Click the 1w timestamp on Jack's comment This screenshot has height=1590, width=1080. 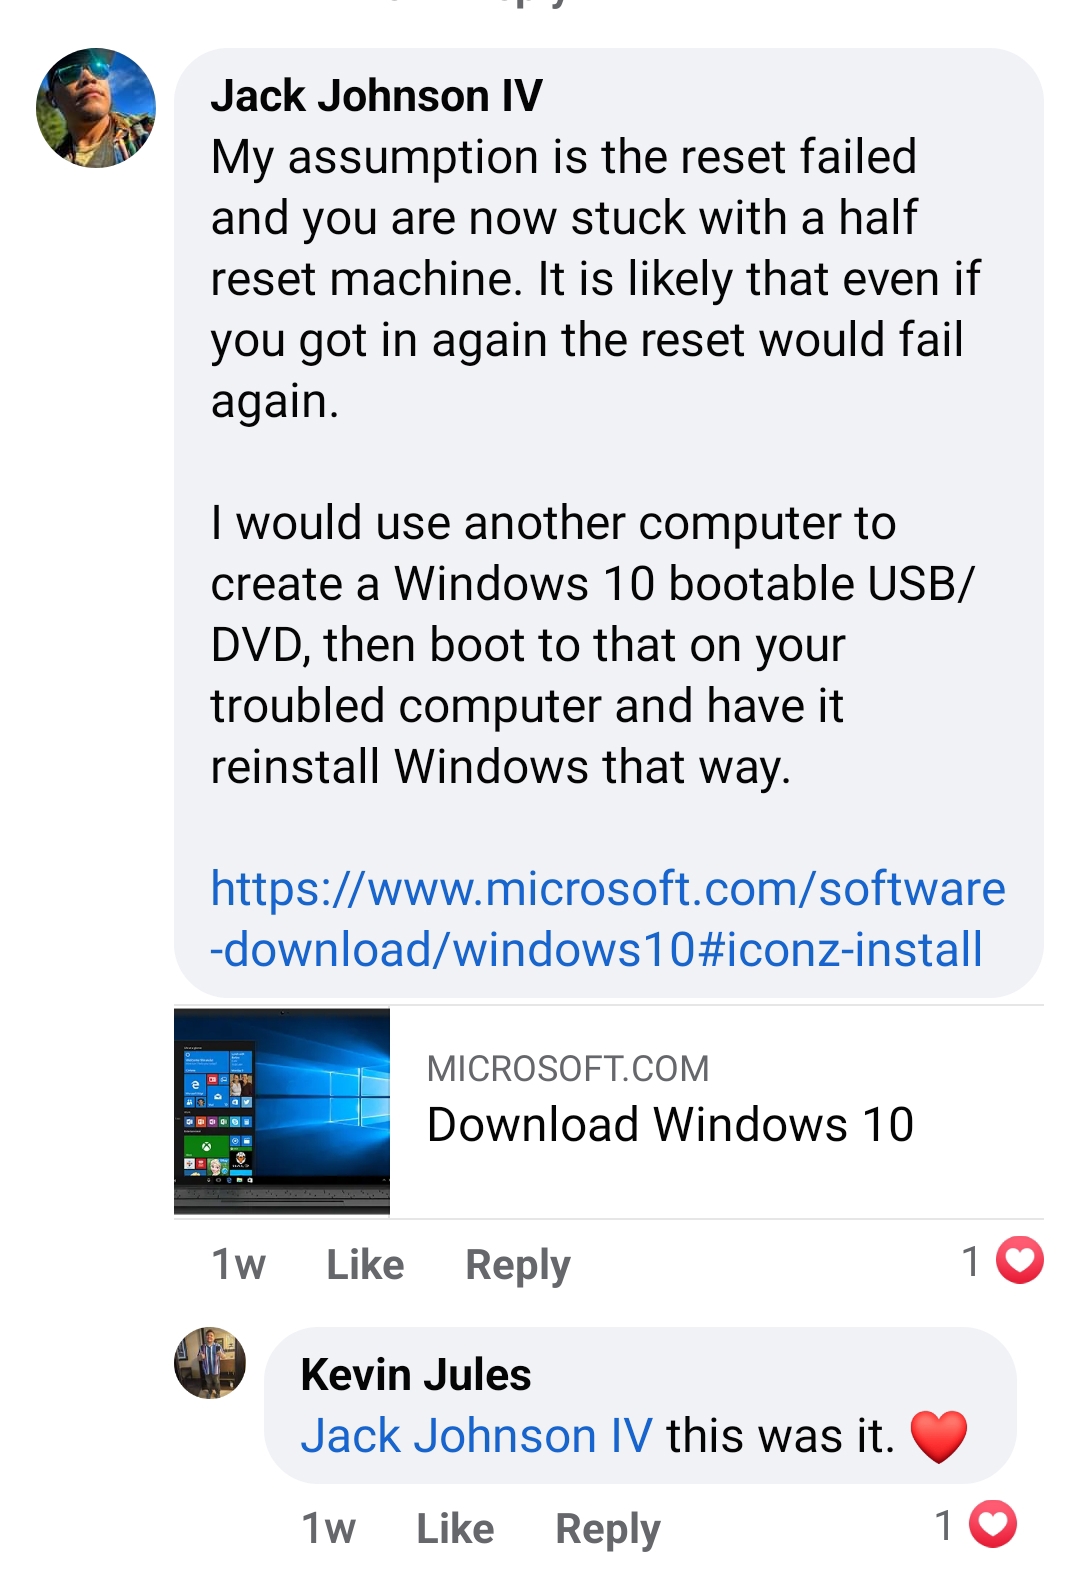coord(238,1265)
